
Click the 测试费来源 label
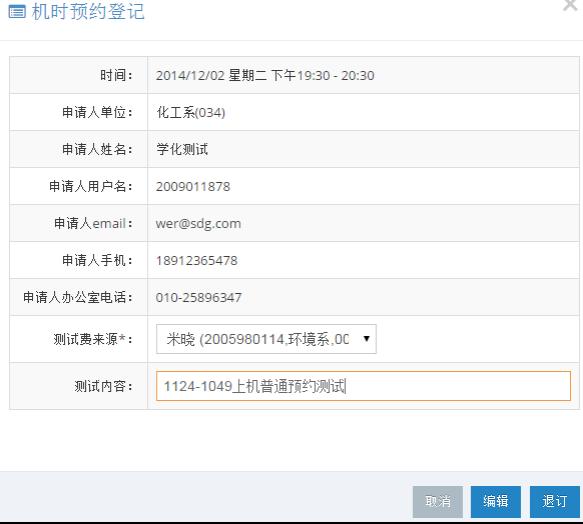[93, 339]
